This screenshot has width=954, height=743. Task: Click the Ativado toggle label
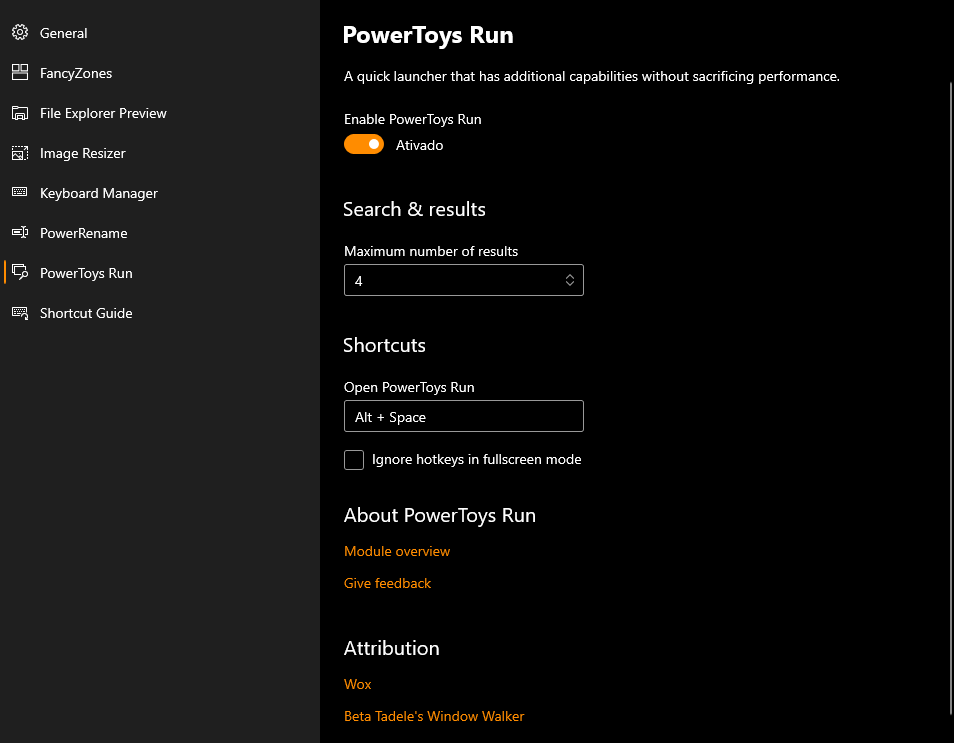(x=419, y=145)
